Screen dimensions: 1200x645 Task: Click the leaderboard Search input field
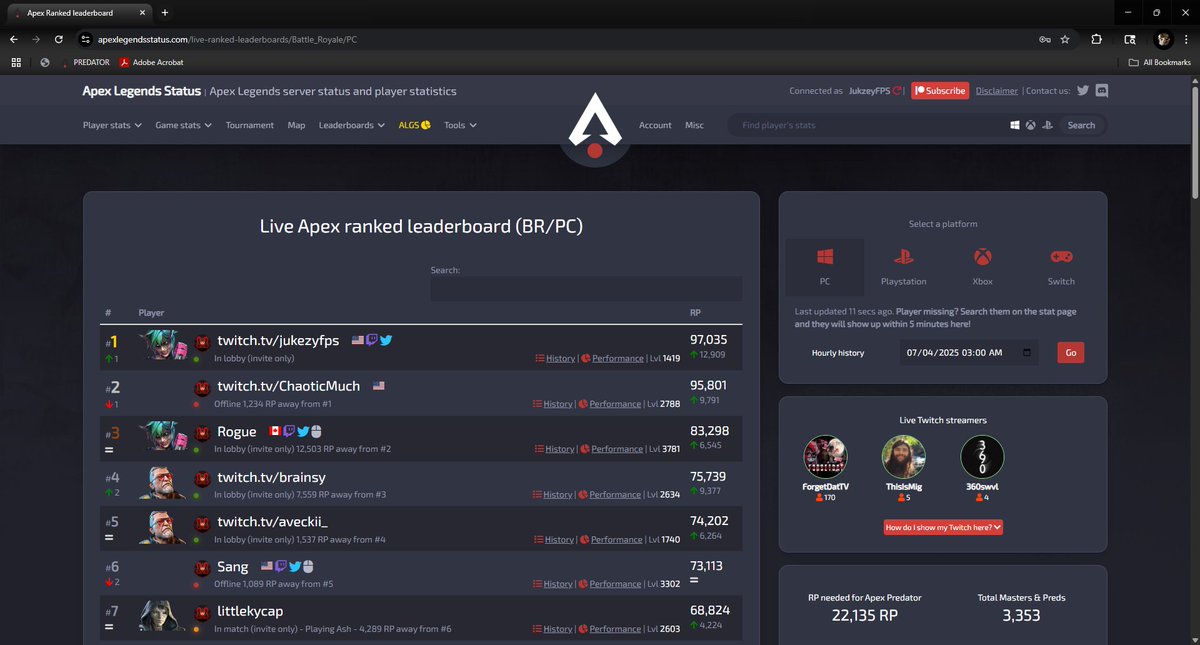pos(586,289)
